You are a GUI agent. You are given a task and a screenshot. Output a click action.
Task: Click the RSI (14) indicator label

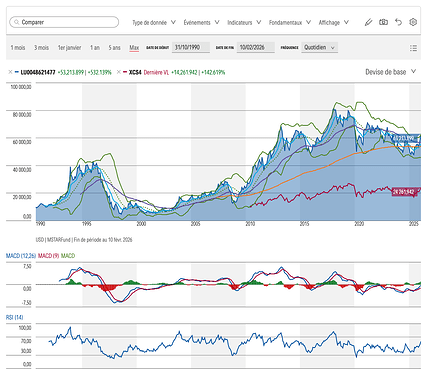coord(15,317)
